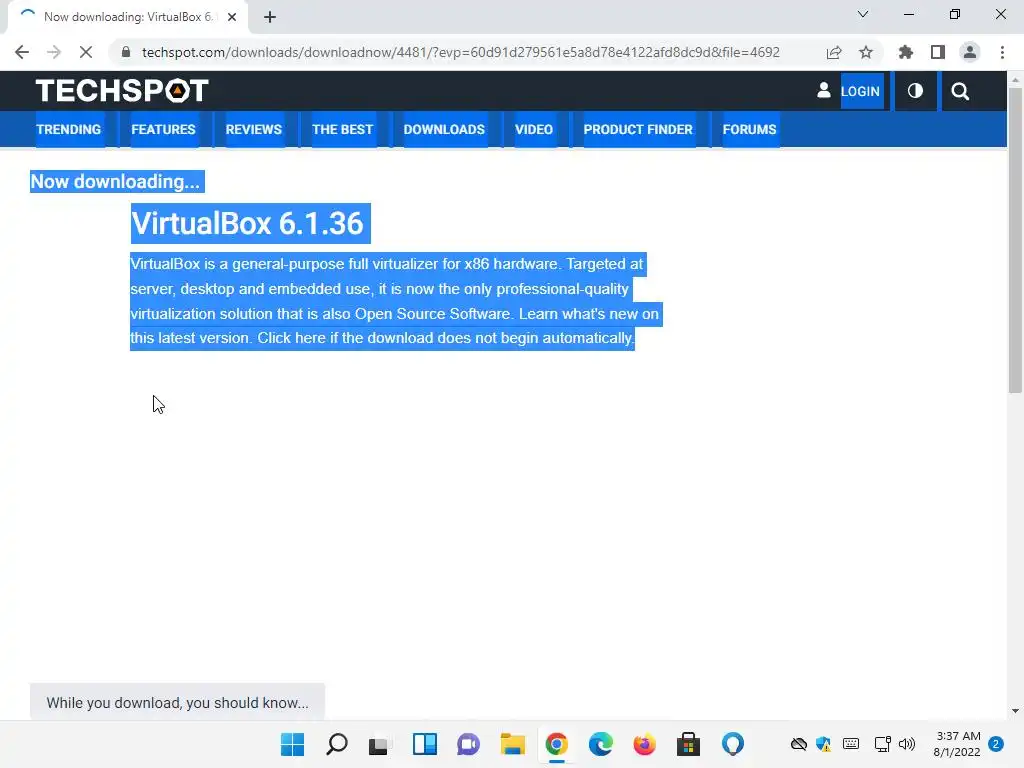The height and width of the screenshot is (768, 1024).
Task: Share this page using the share icon
Action: point(834,52)
